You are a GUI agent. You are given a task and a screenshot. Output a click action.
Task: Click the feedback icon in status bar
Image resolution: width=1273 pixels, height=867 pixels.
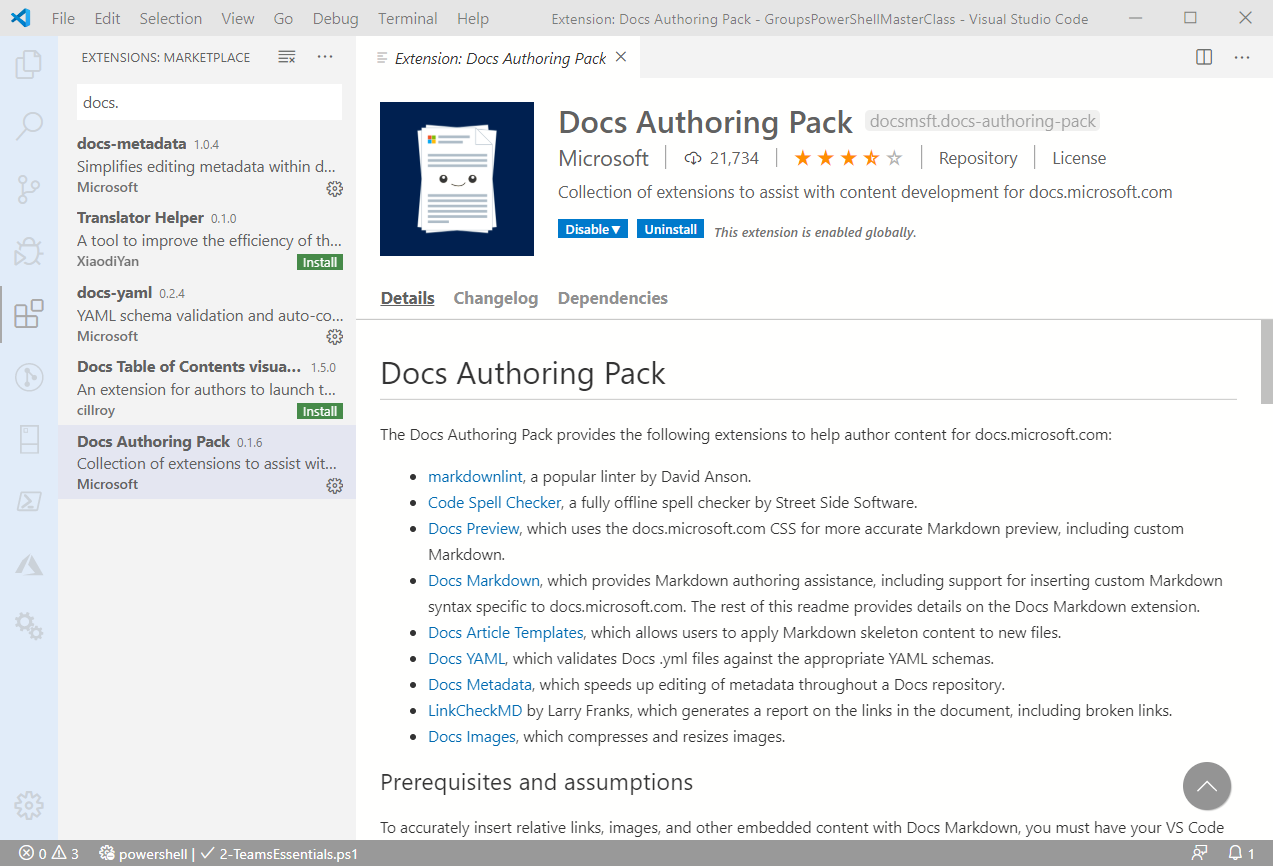(1200, 854)
